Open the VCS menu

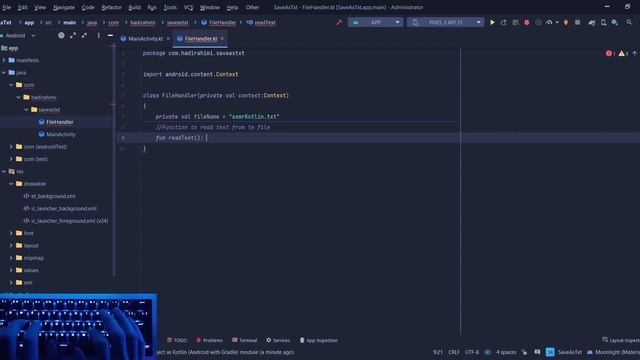pyautogui.click(x=188, y=7)
